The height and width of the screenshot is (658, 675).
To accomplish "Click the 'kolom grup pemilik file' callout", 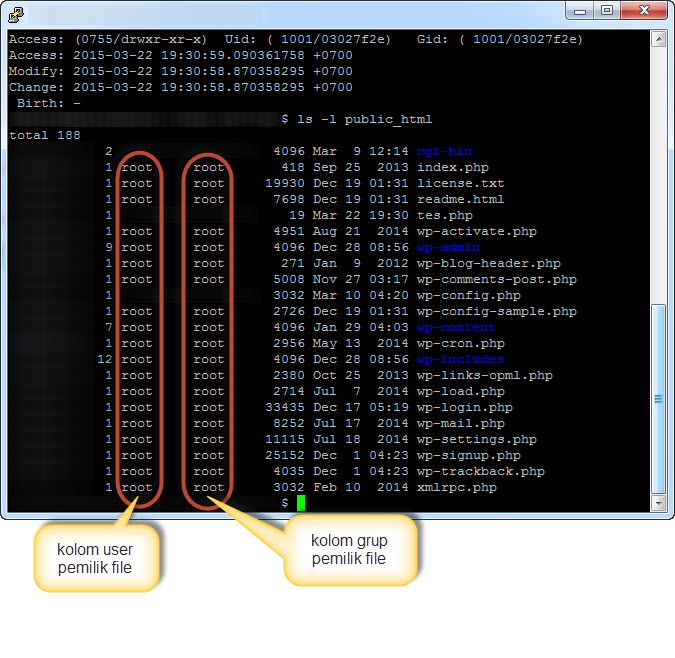I will click(x=349, y=550).
